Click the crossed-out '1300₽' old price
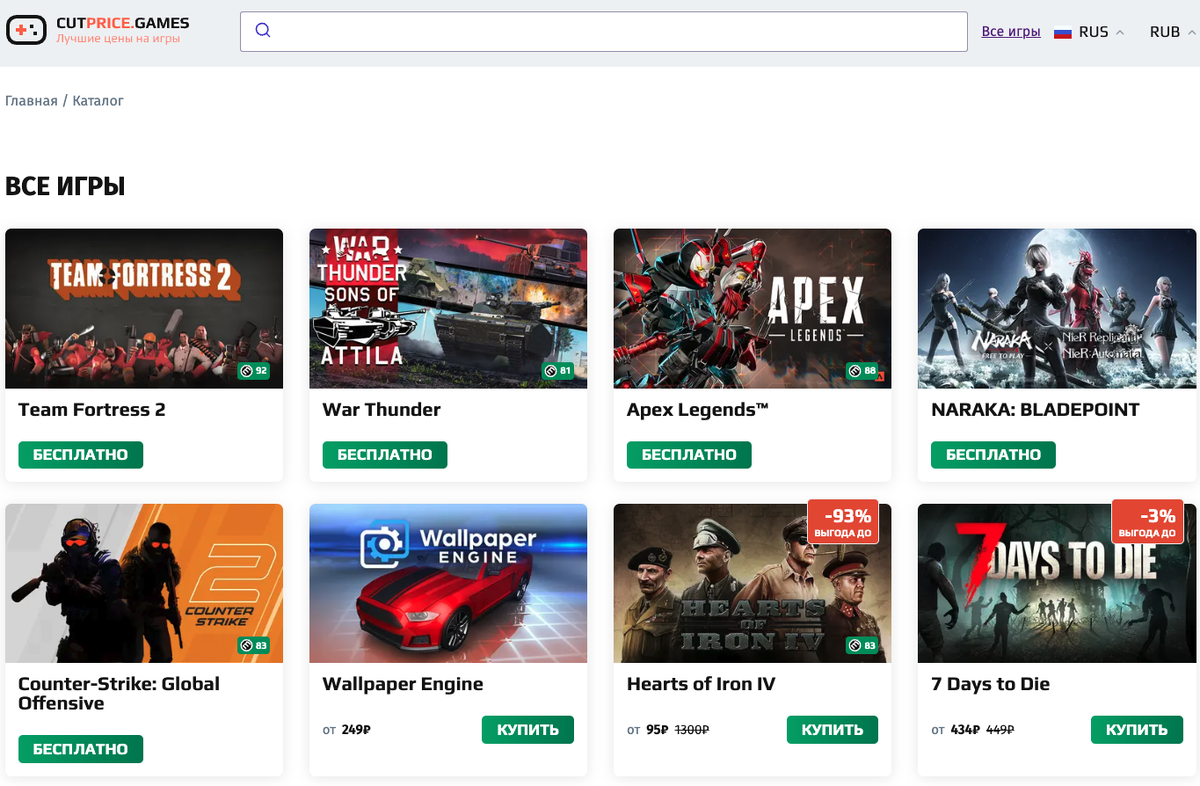The image size is (1200, 786). [692, 730]
